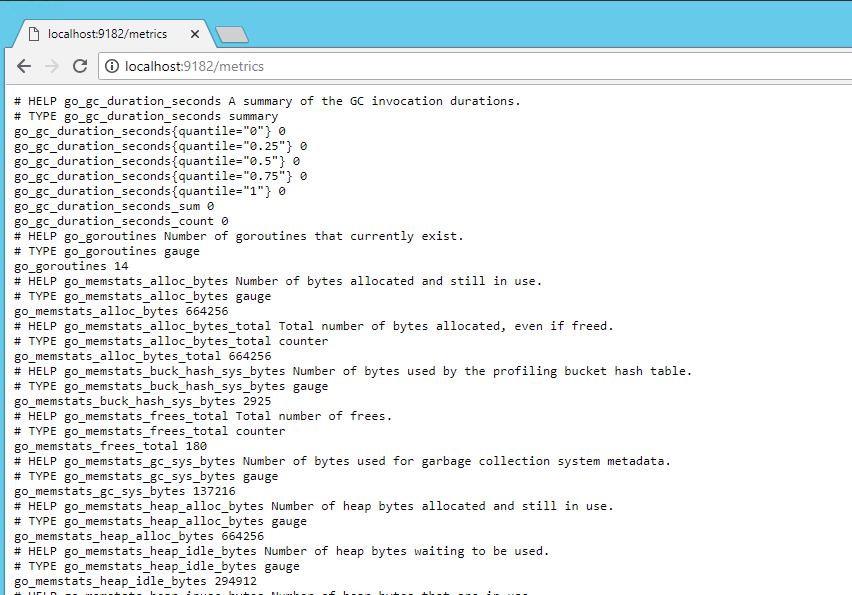
Task: Click the refresh control to reload metrics
Action: (80, 66)
